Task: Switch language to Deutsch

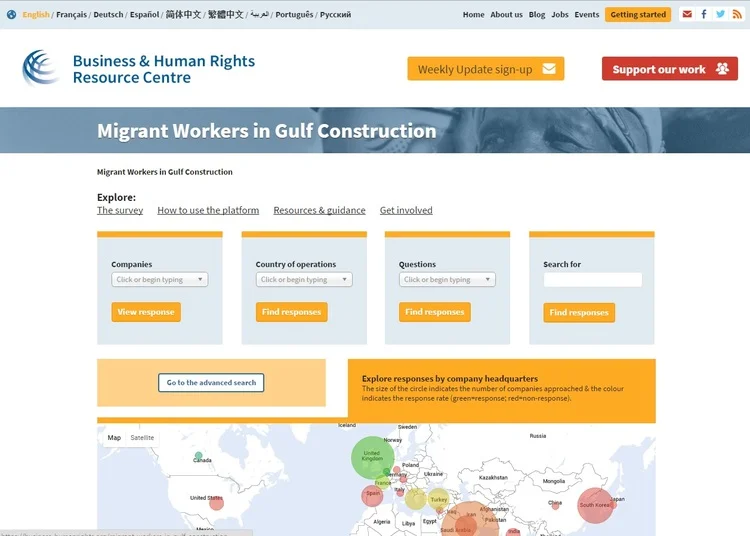Action: point(108,15)
